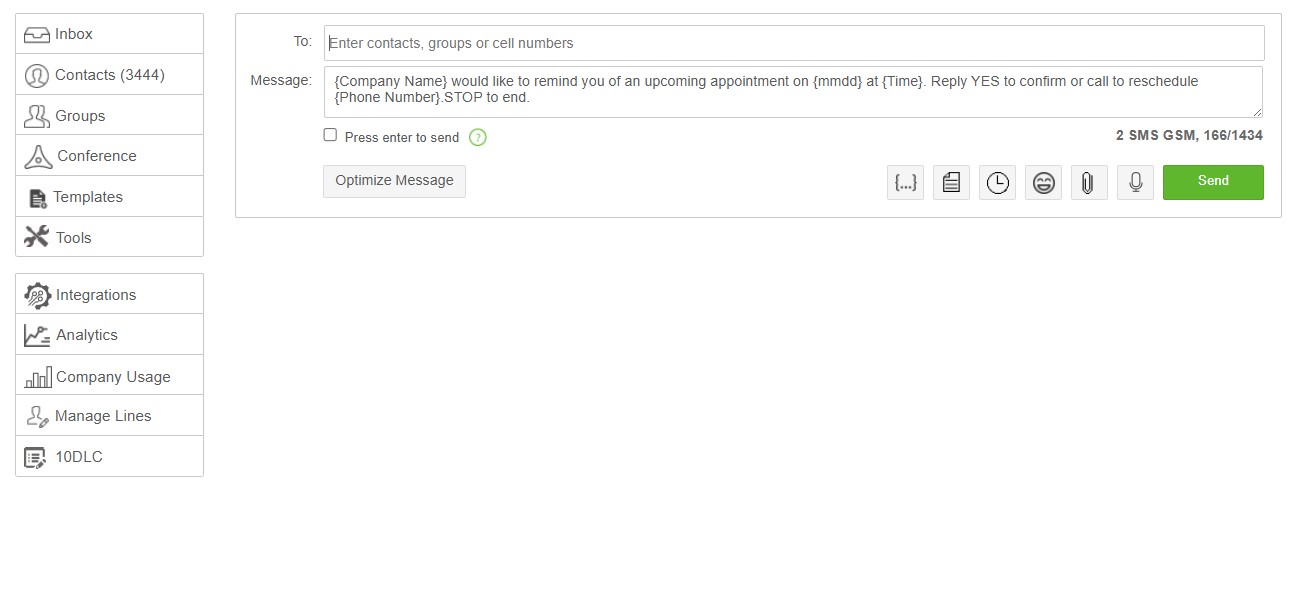Image resolution: width=1297 pixels, height=603 pixels.
Task: Click the To recipients input field
Action: [x=794, y=43]
